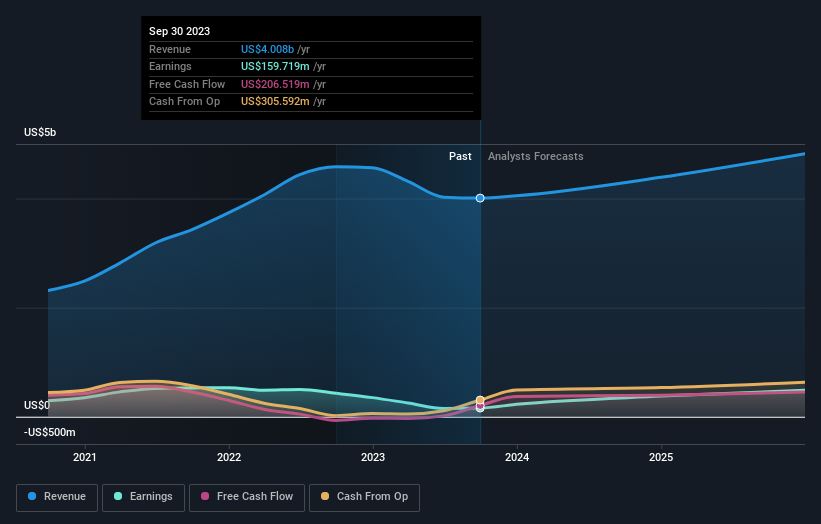Viewport: 821px width, 524px height.
Task: Click the US$159.719m earnings value
Action: [275, 66]
